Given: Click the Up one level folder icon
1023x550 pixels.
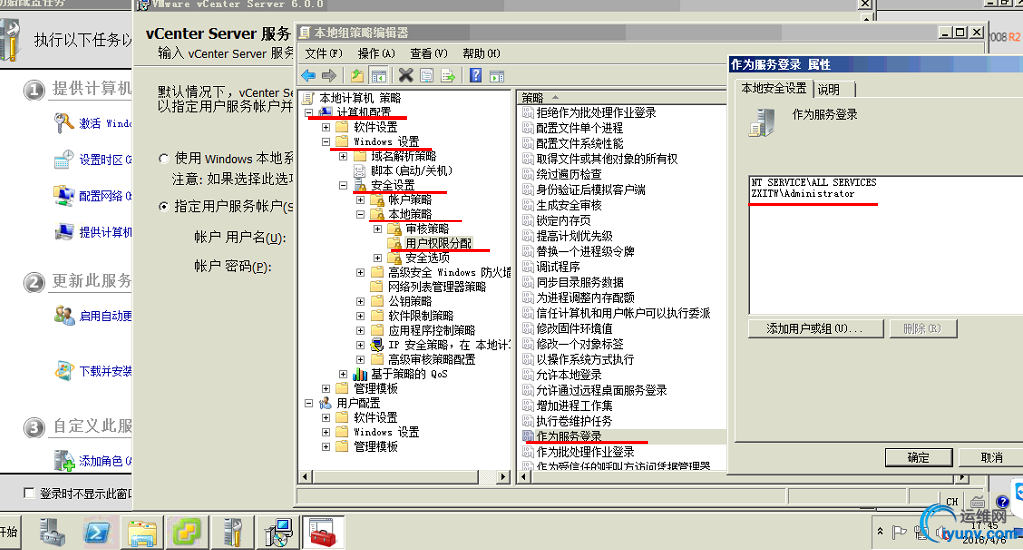Looking at the screenshot, I should 357,76.
